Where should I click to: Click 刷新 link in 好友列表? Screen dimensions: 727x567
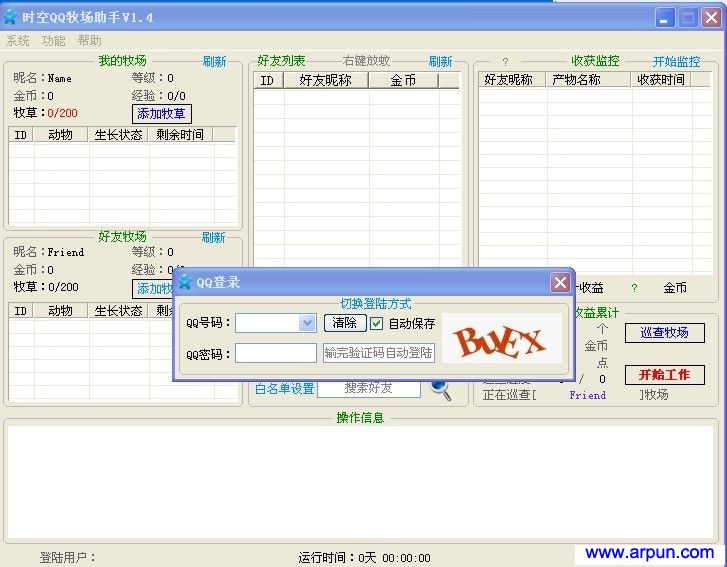pos(440,61)
